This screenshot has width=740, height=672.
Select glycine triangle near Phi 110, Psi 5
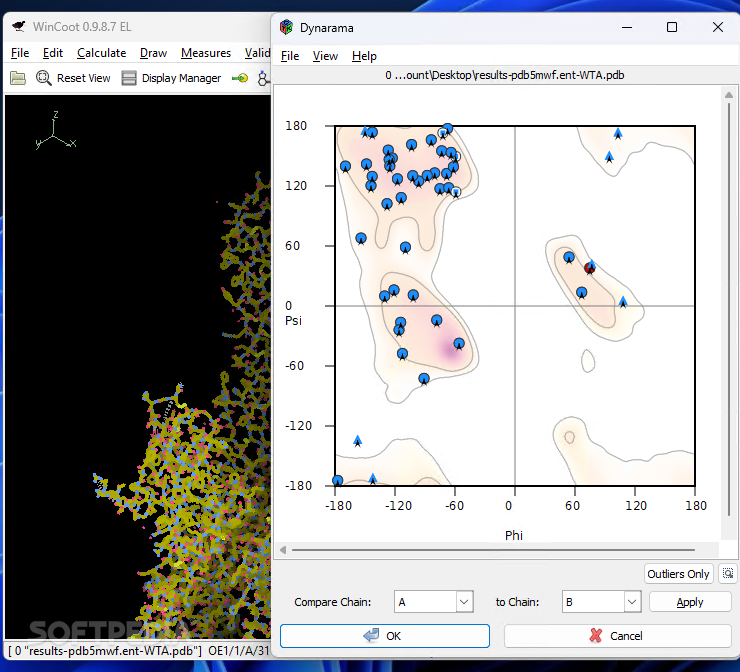[623, 302]
